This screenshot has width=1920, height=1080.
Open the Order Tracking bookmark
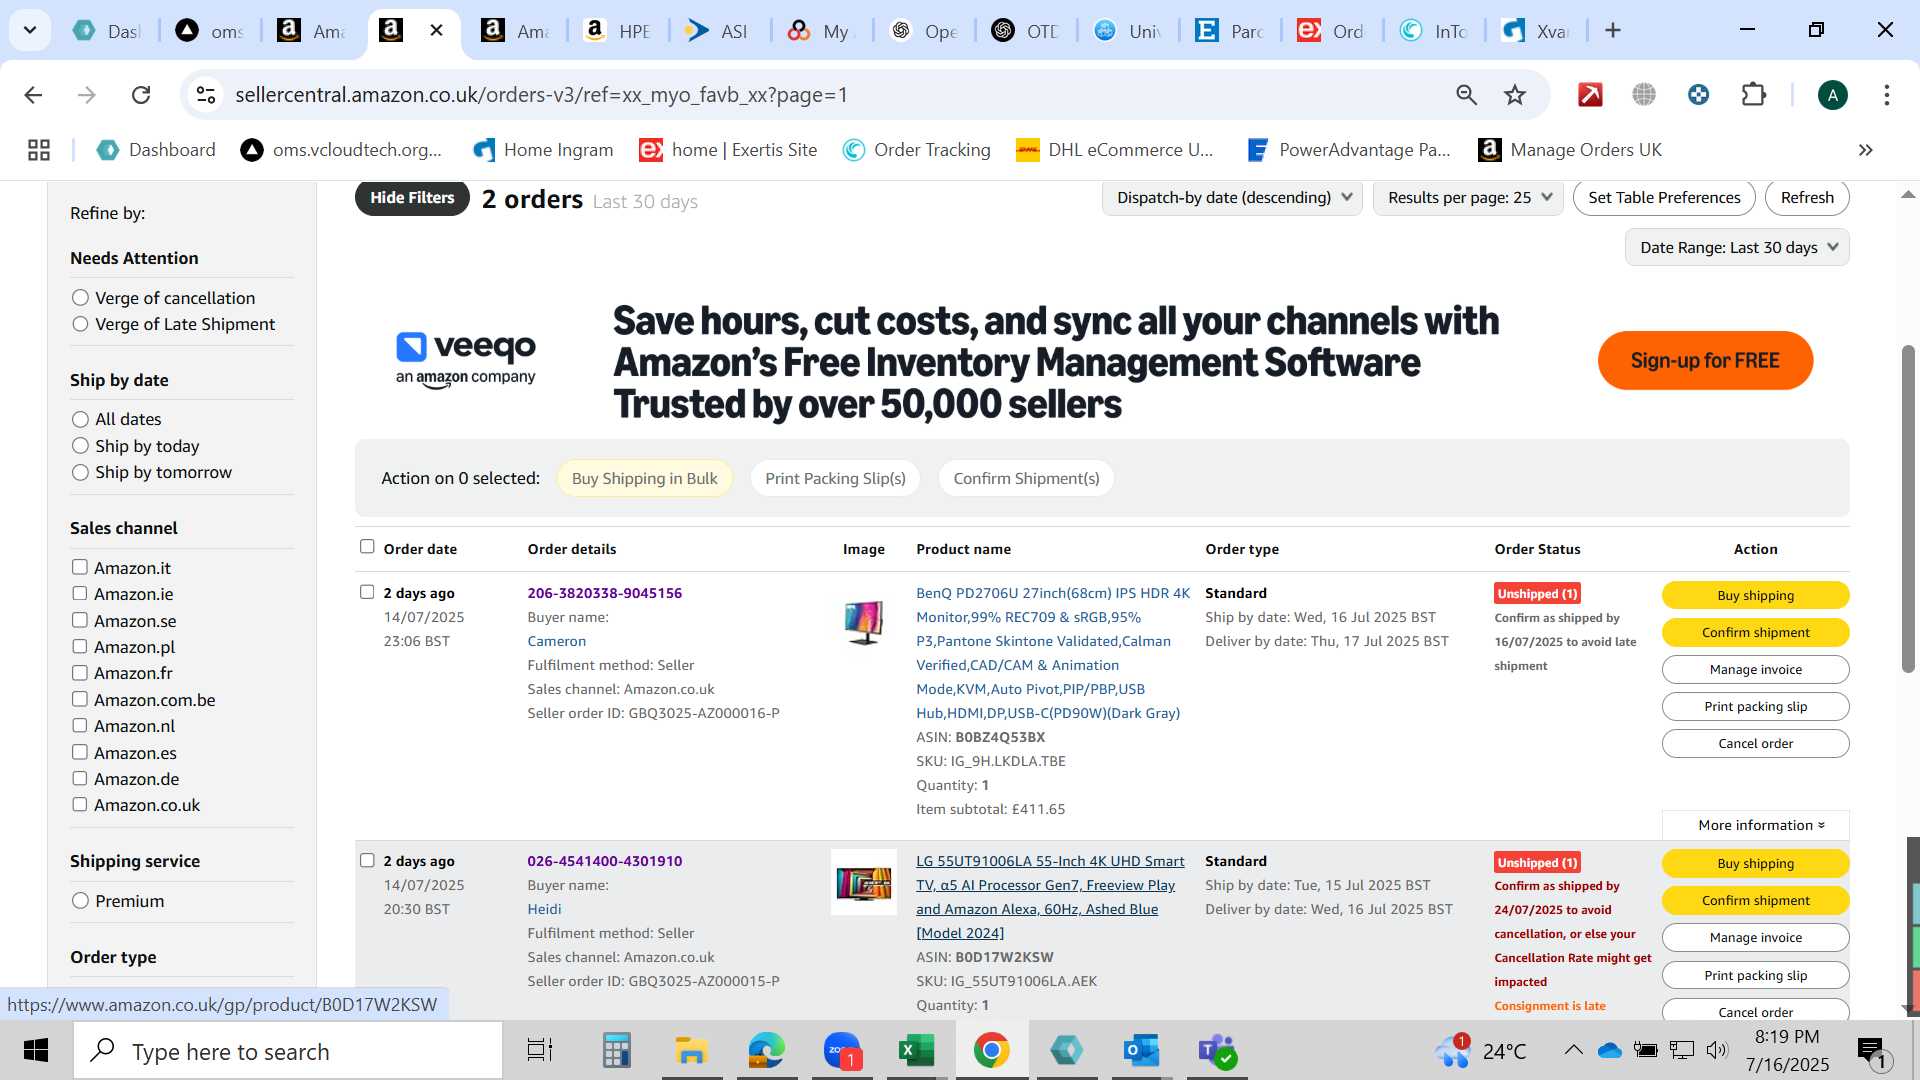pyautogui.click(x=916, y=150)
